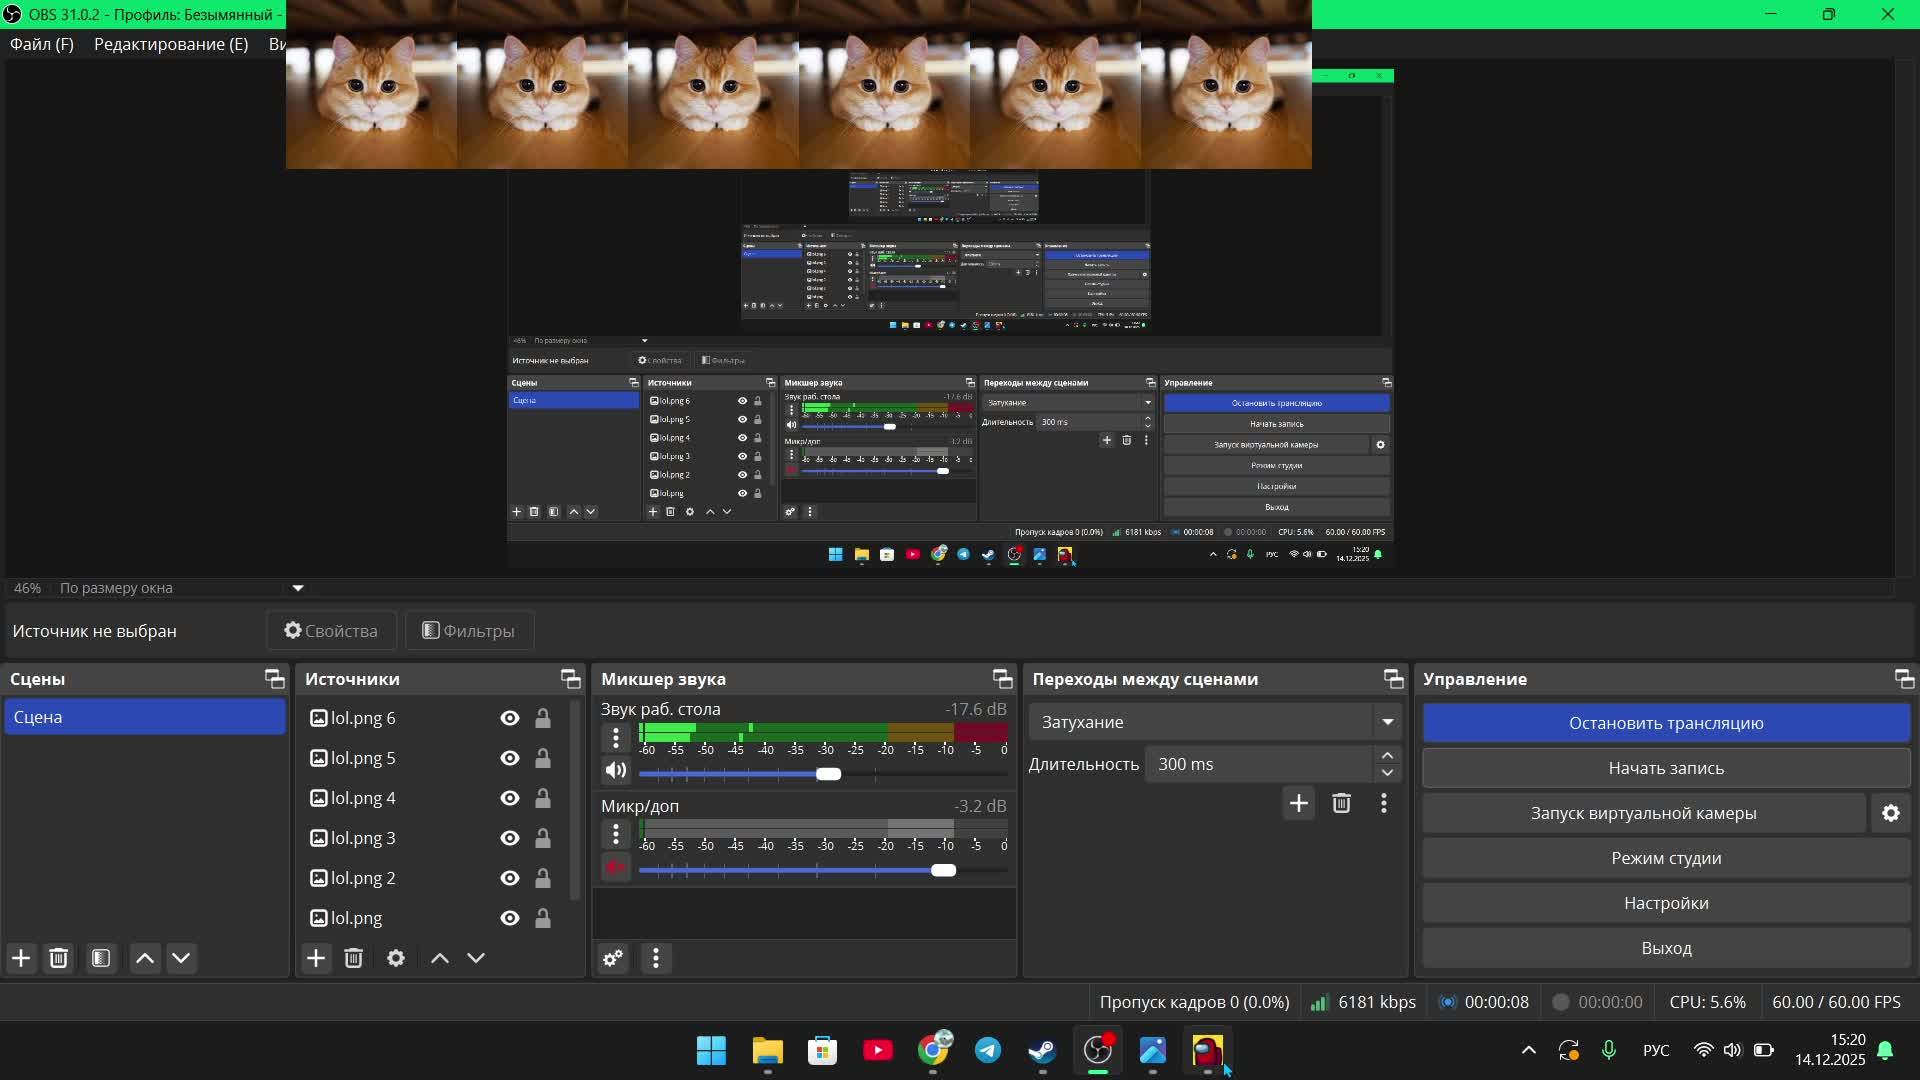Hide the lol.png 6 source with its eye icon

(x=510, y=718)
